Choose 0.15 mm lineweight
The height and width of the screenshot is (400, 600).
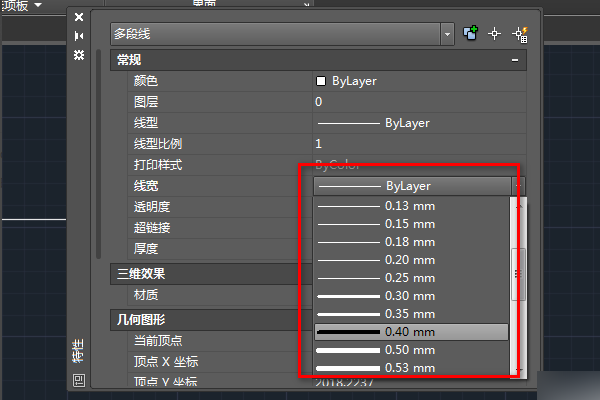[x=411, y=224]
